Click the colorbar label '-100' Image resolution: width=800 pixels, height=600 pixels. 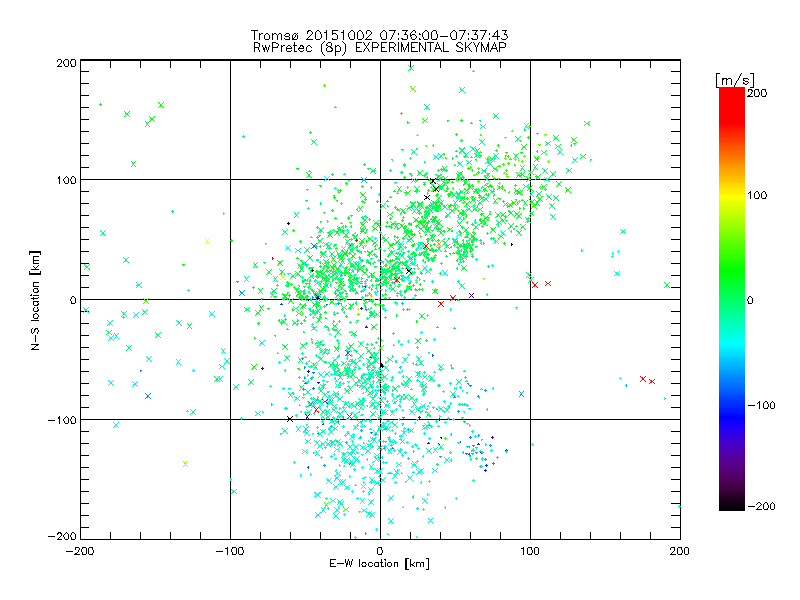coord(761,405)
